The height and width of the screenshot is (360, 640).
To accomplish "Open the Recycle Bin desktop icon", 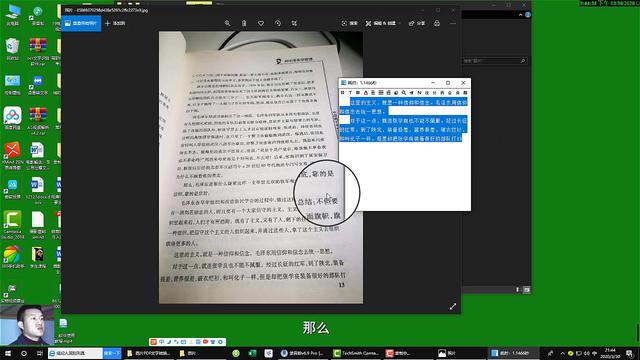I will point(12,49).
